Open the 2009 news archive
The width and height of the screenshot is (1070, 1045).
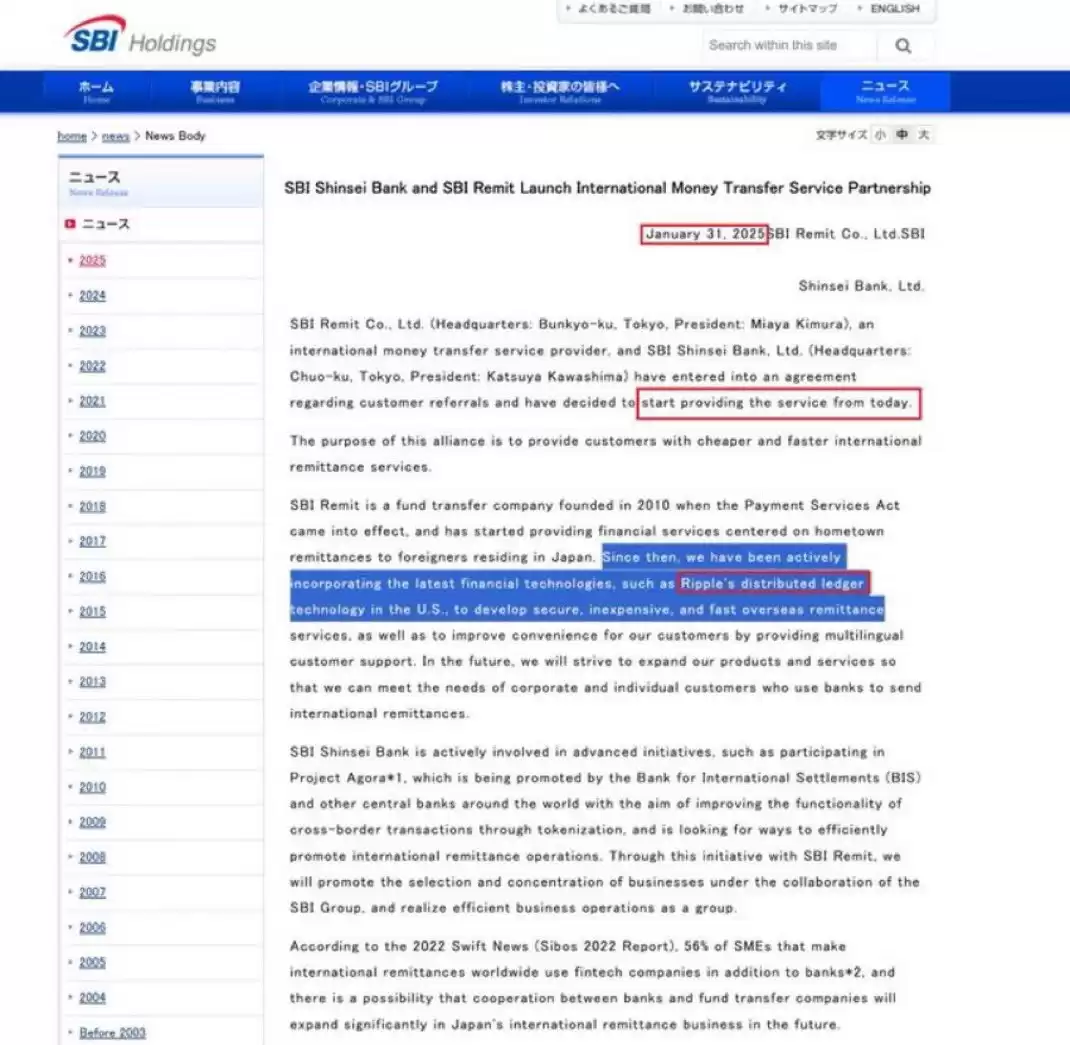[93, 822]
